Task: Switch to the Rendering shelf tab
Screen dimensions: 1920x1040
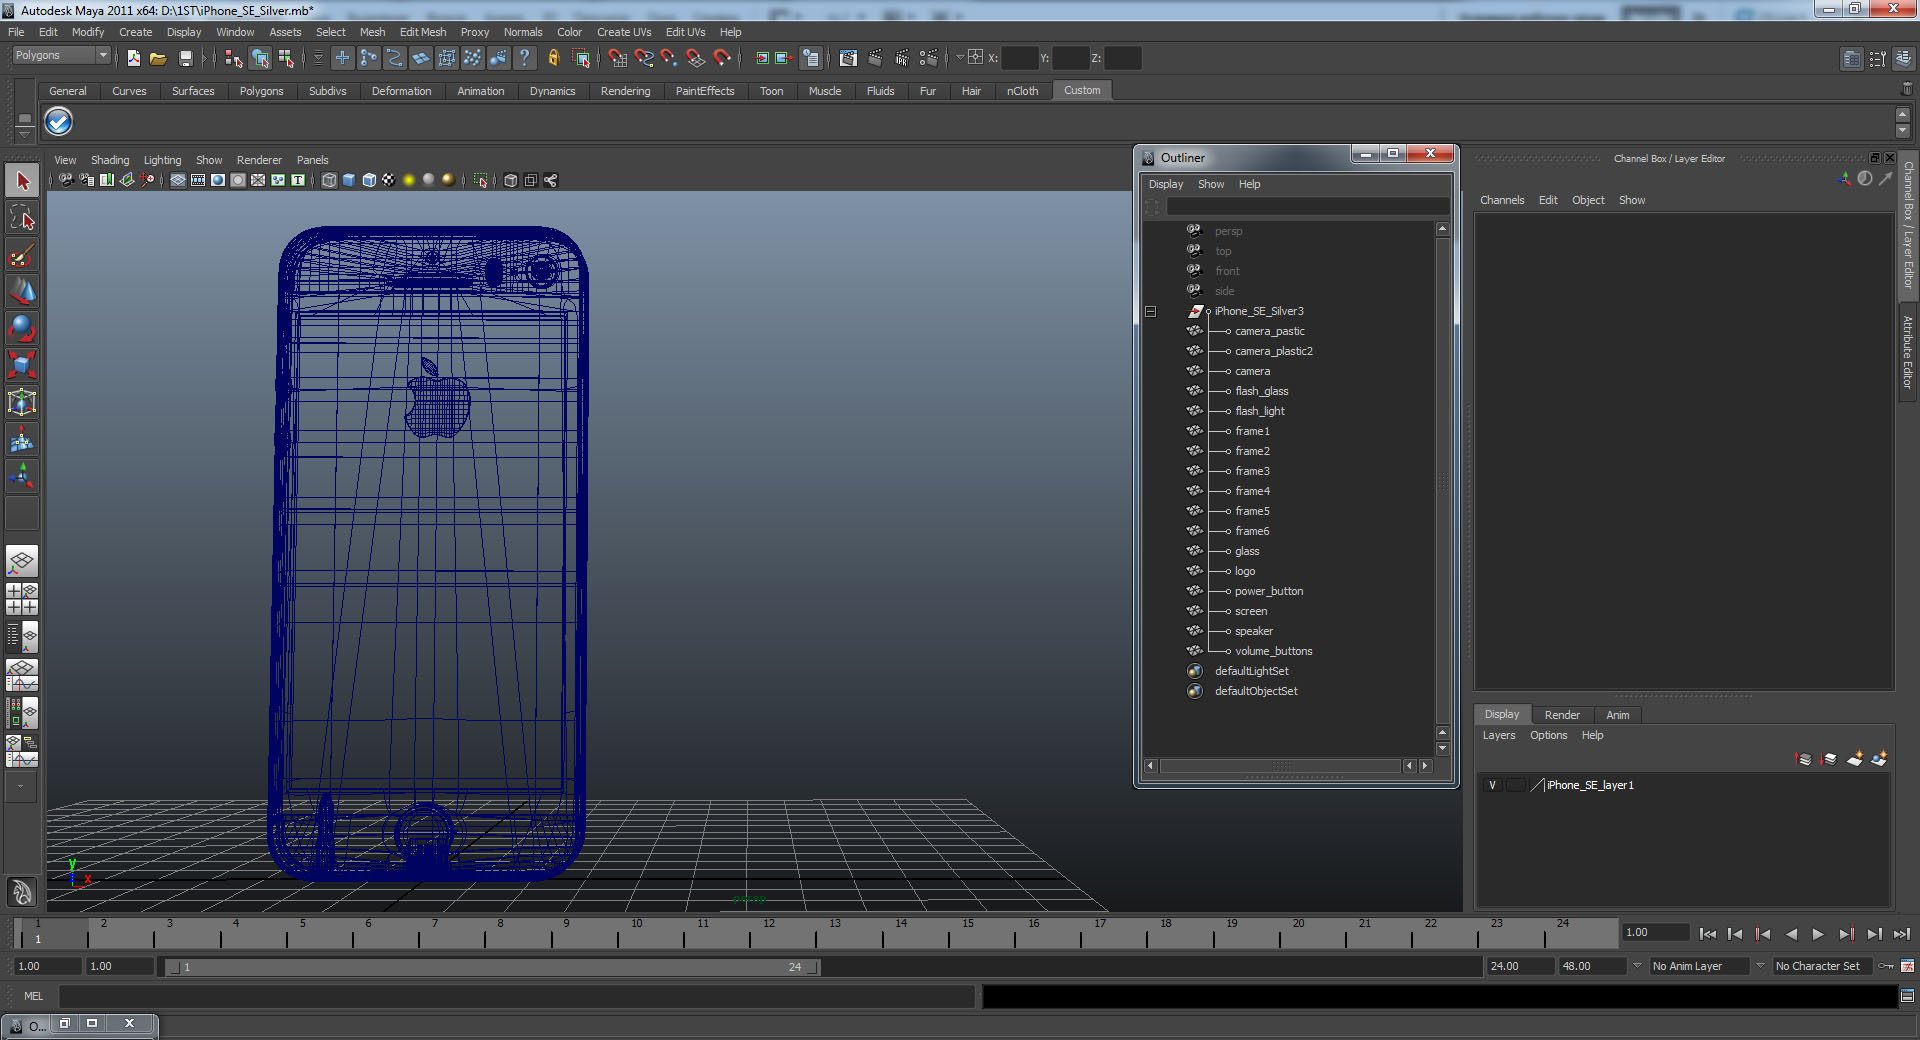Action: pyautogui.click(x=625, y=91)
